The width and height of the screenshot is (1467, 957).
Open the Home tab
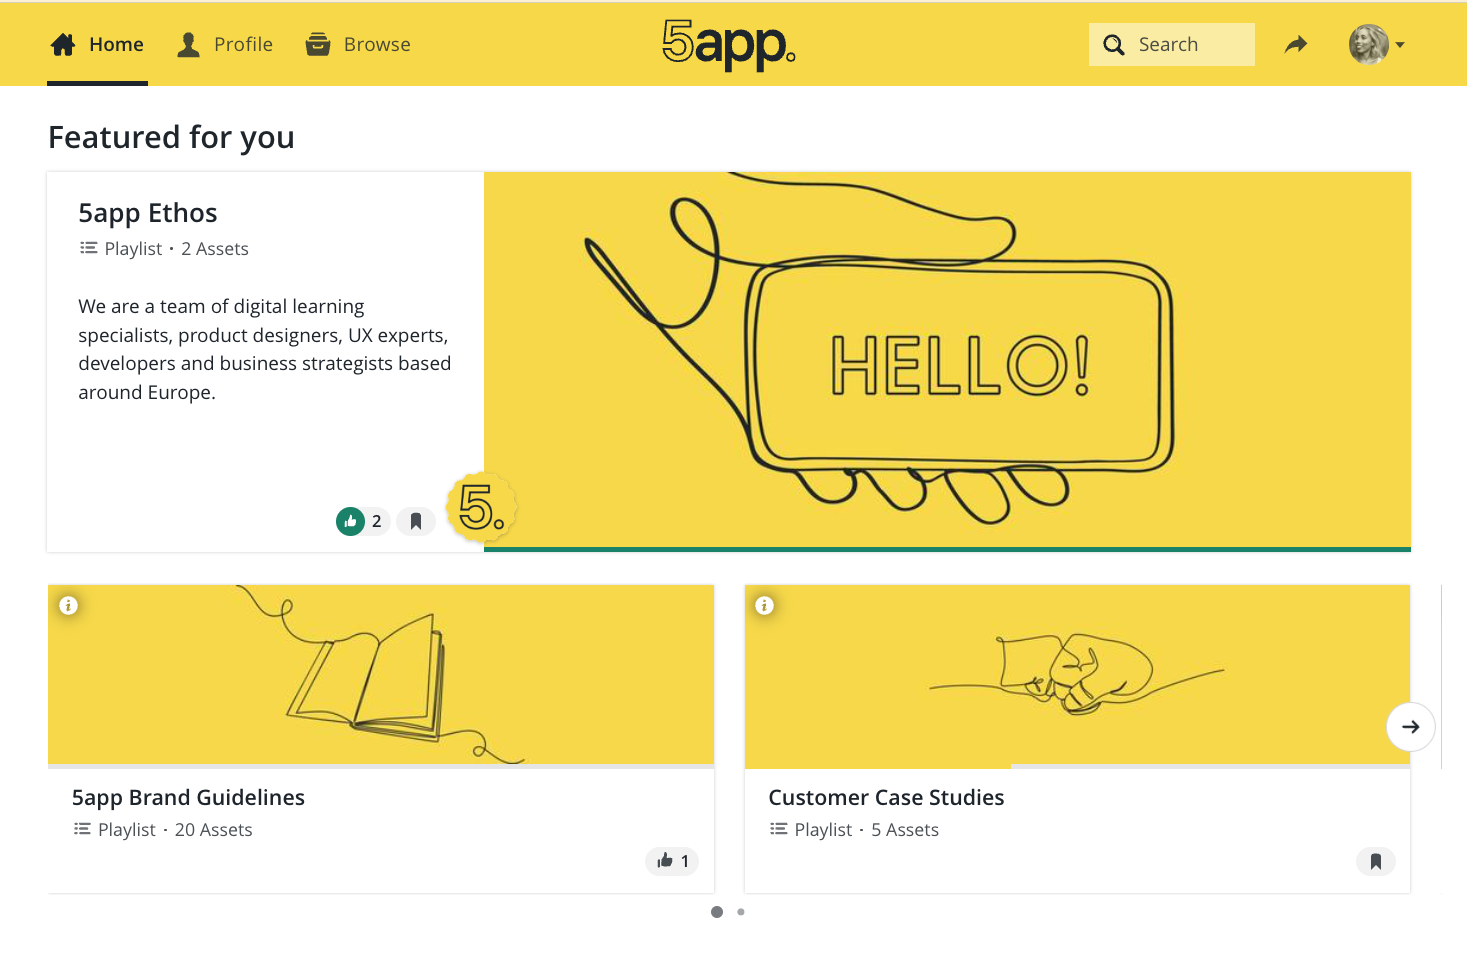click(98, 45)
